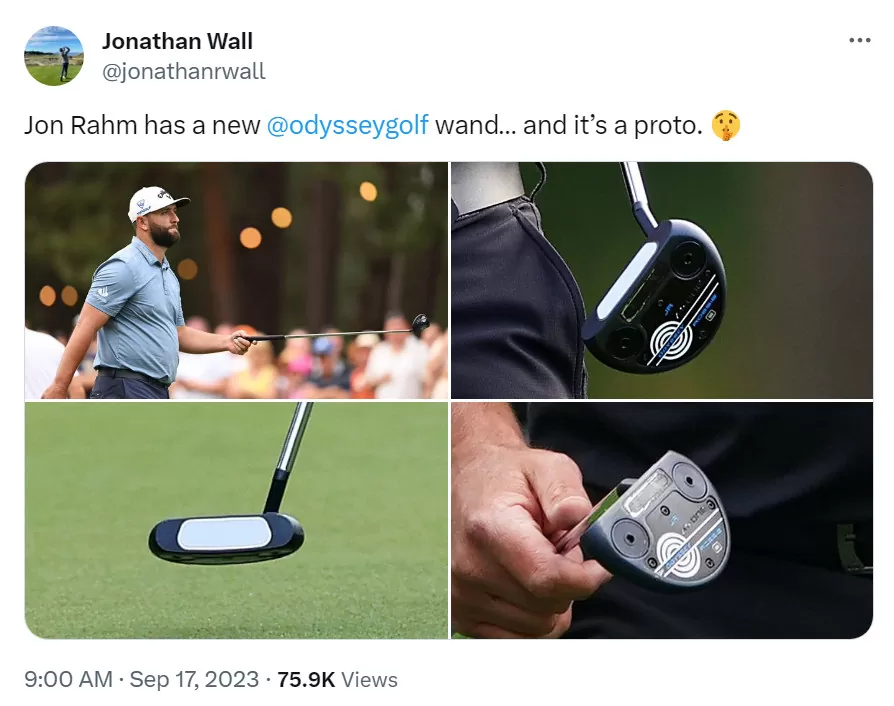The width and height of the screenshot is (894, 706).
Task: Click the white putter face insert
Action: coord(224,534)
